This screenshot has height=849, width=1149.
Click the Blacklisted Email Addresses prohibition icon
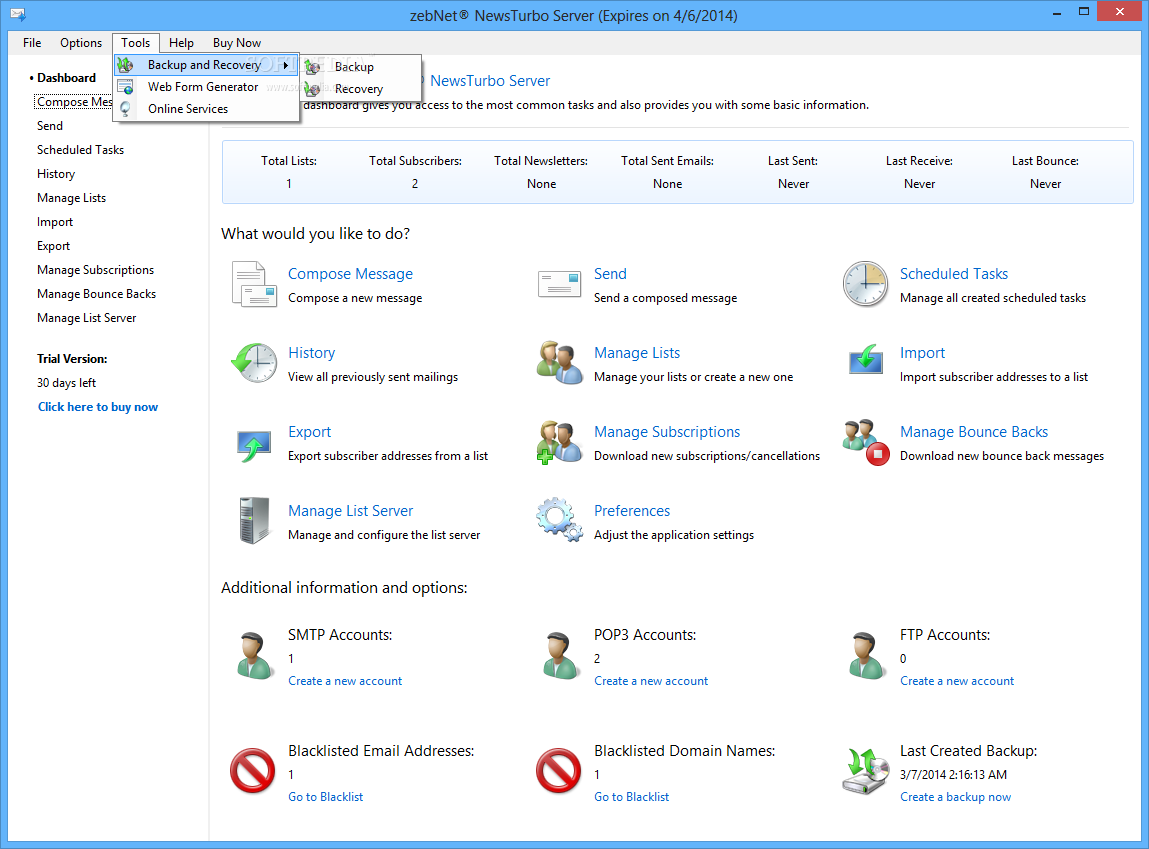[253, 771]
